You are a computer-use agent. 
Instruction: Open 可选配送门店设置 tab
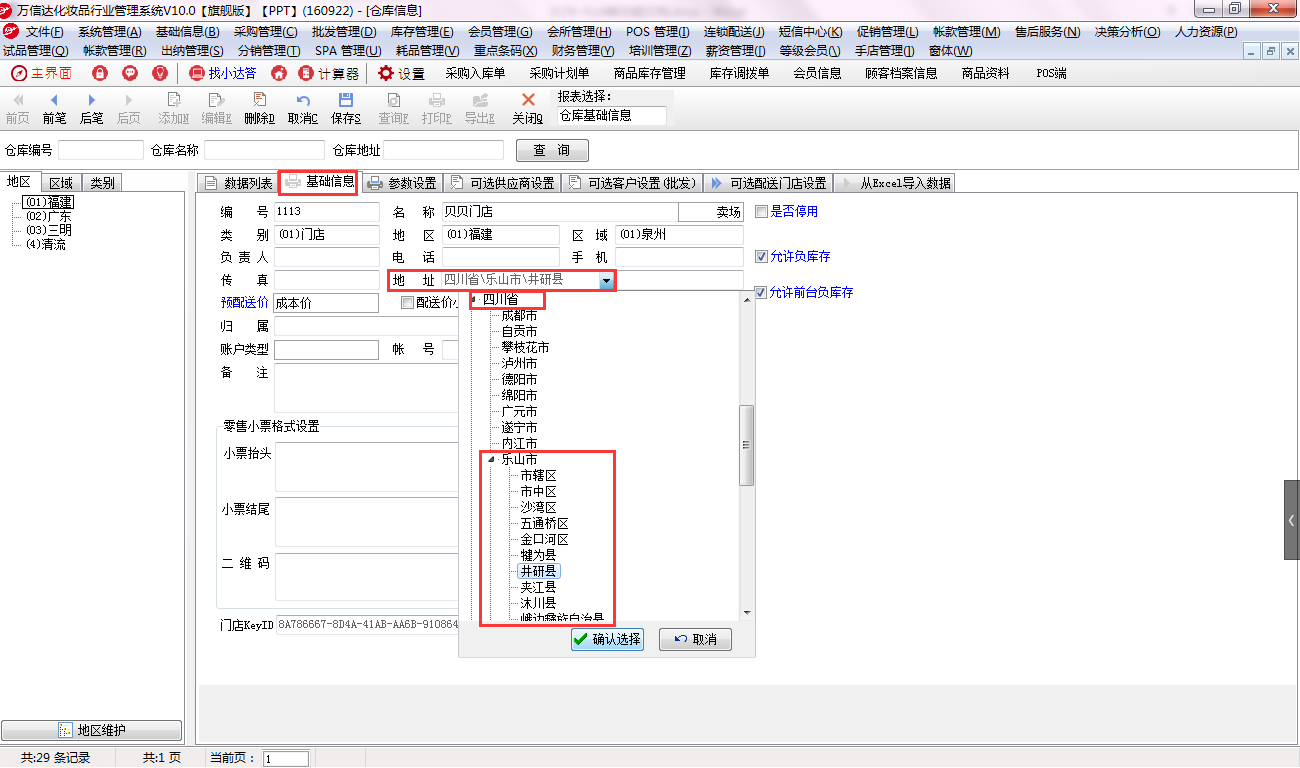point(768,183)
